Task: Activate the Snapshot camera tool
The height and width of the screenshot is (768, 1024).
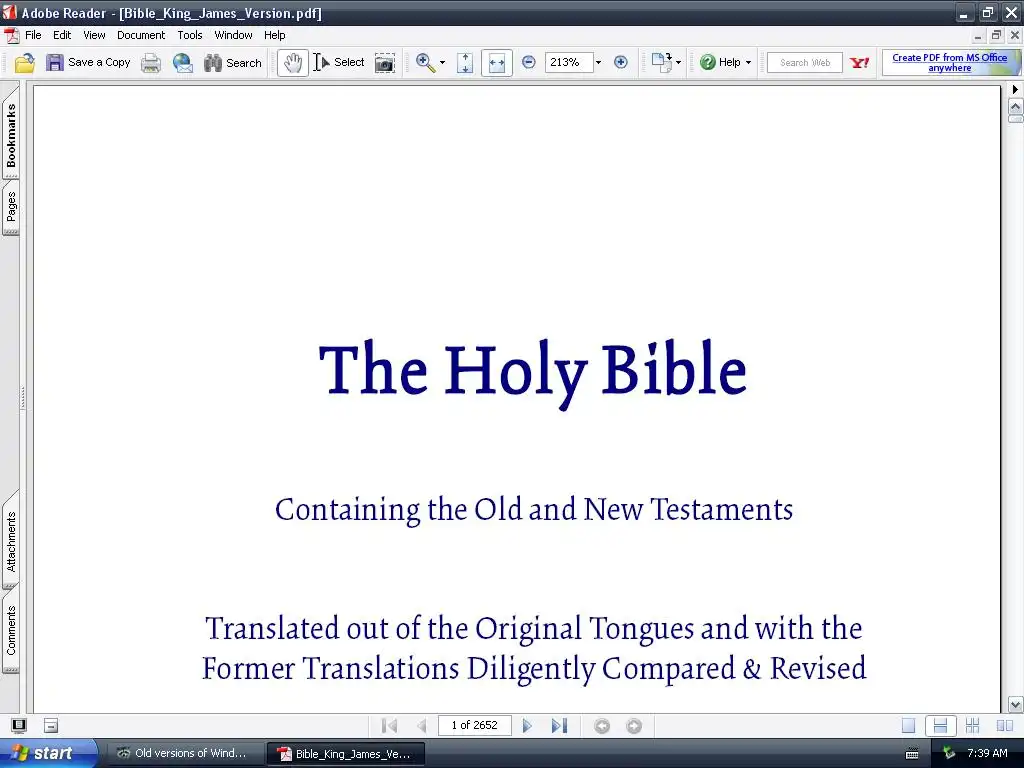Action: (x=385, y=63)
